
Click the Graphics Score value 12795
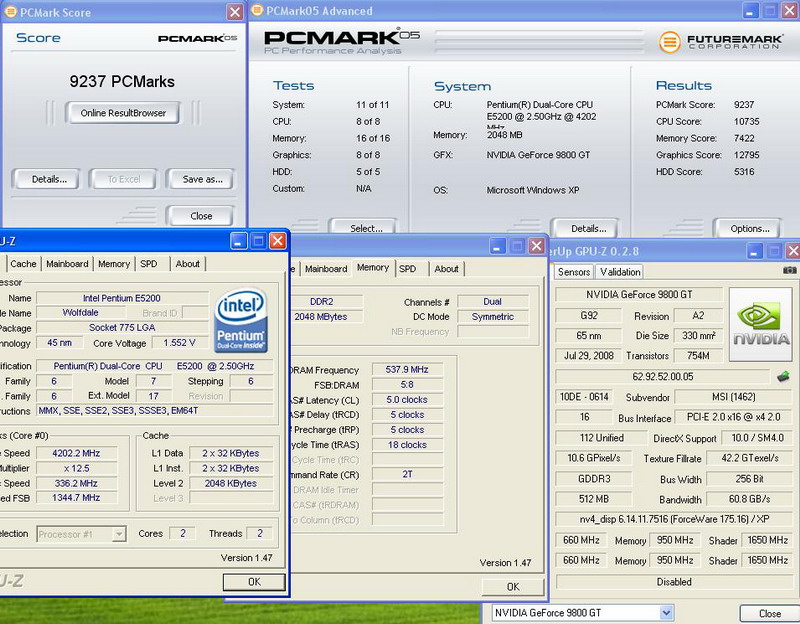point(746,155)
